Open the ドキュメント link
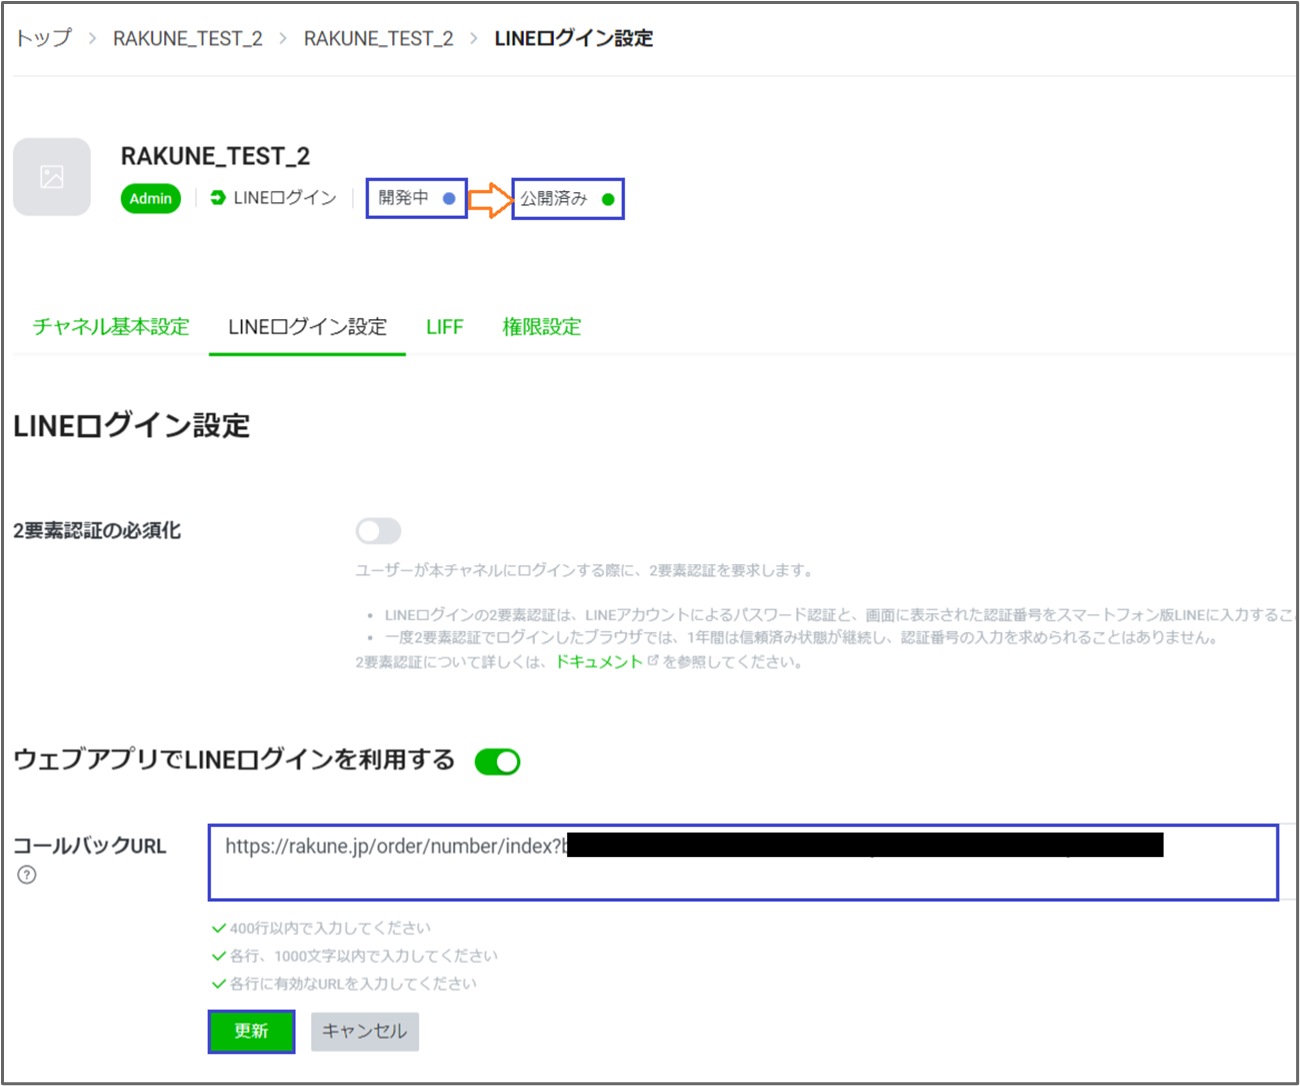1300x1086 pixels. [x=599, y=662]
